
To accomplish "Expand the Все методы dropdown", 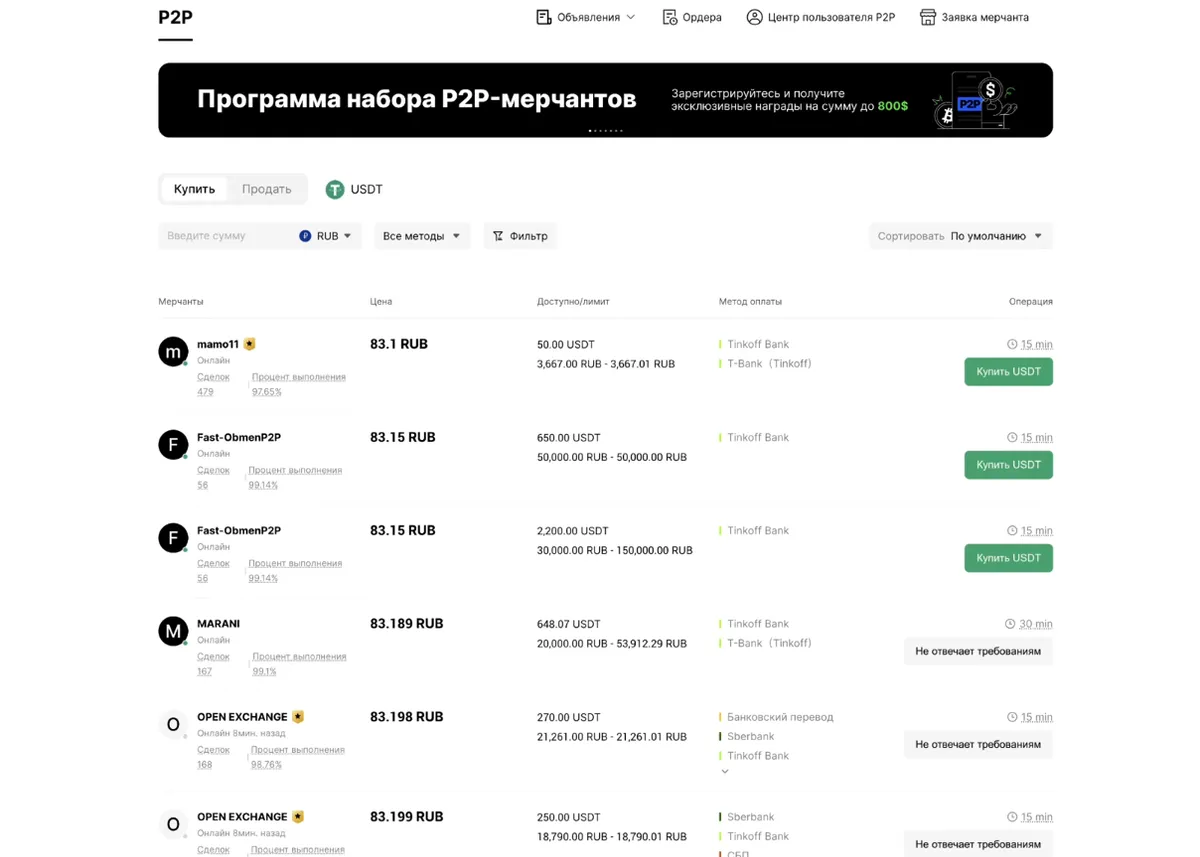I will click(x=421, y=236).
